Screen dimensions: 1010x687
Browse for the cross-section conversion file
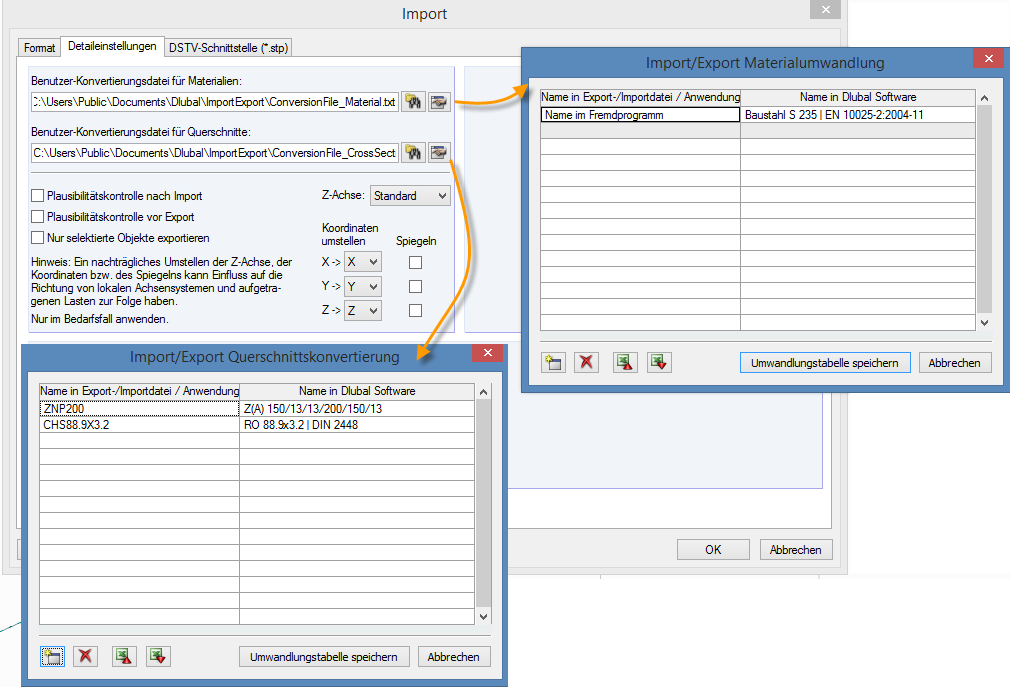coord(413,152)
